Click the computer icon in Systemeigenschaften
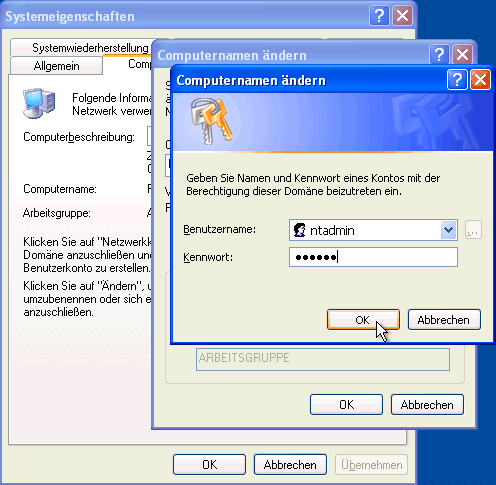Viewport: 496px width, 485px height. (x=39, y=103)
